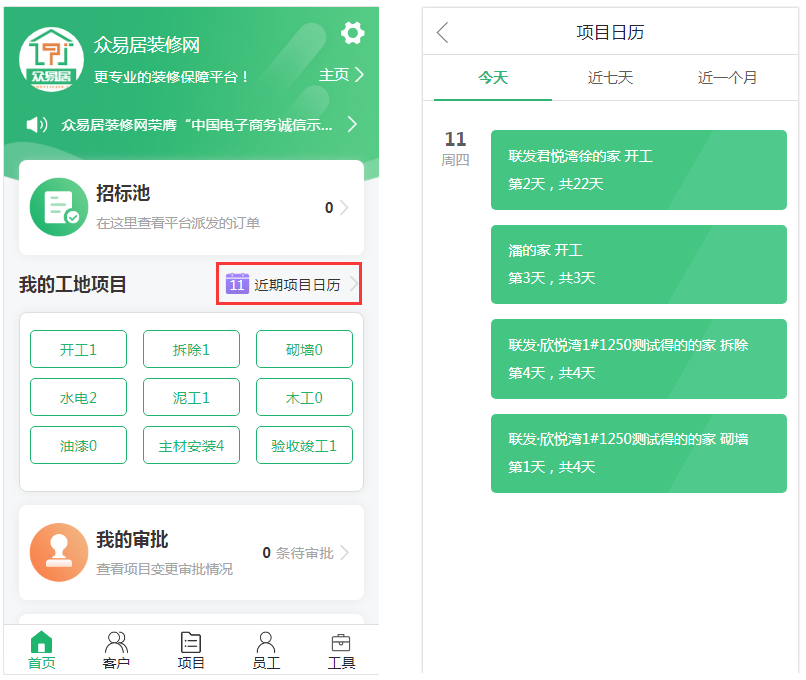Click the 招标池 document icon

pos(56,208)
